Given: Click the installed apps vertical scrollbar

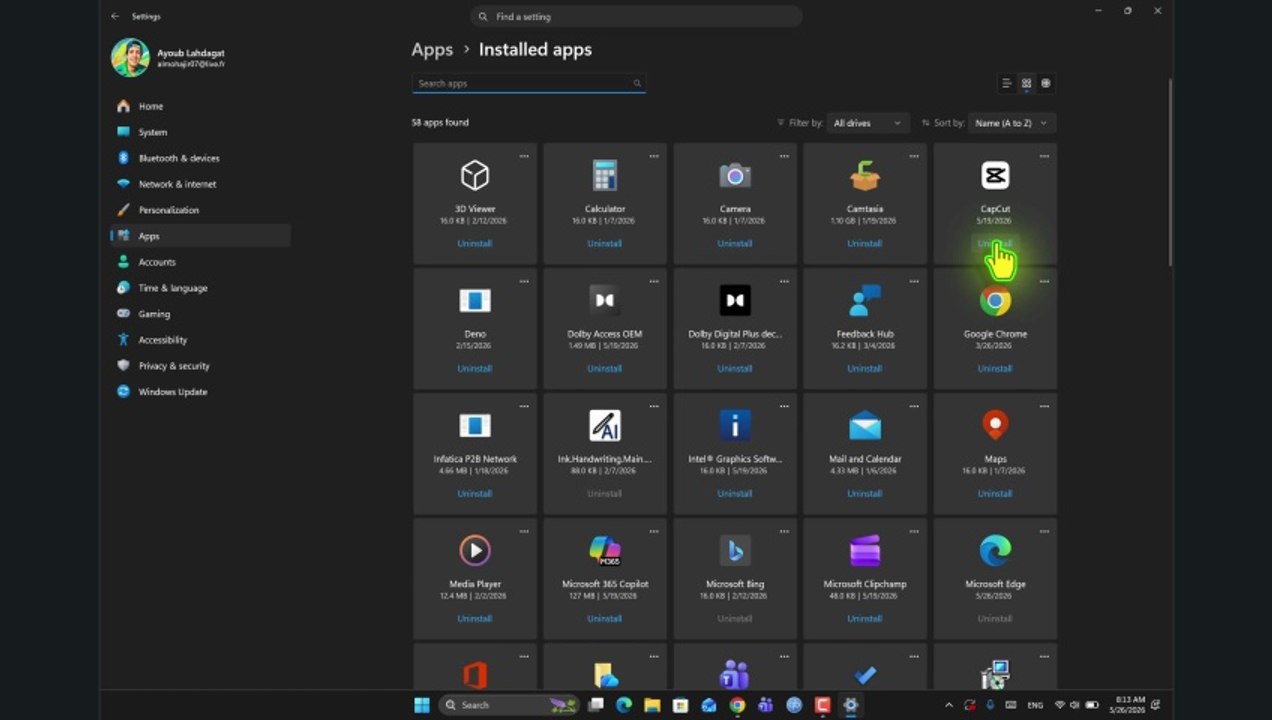Looking at the screenshot, I should pyautogui.click(x=1168, y=170).
